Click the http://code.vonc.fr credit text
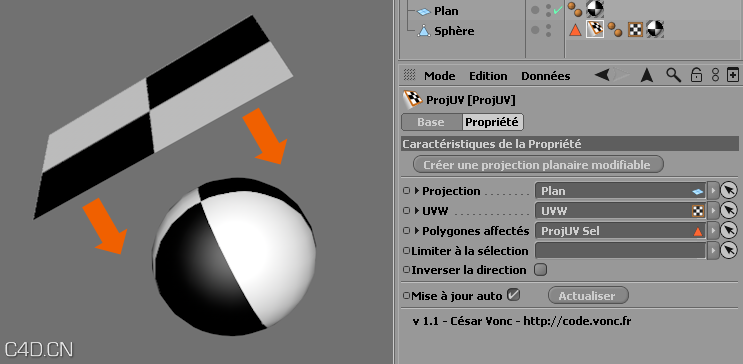This screenshot has width=743, height=364. 577,321
